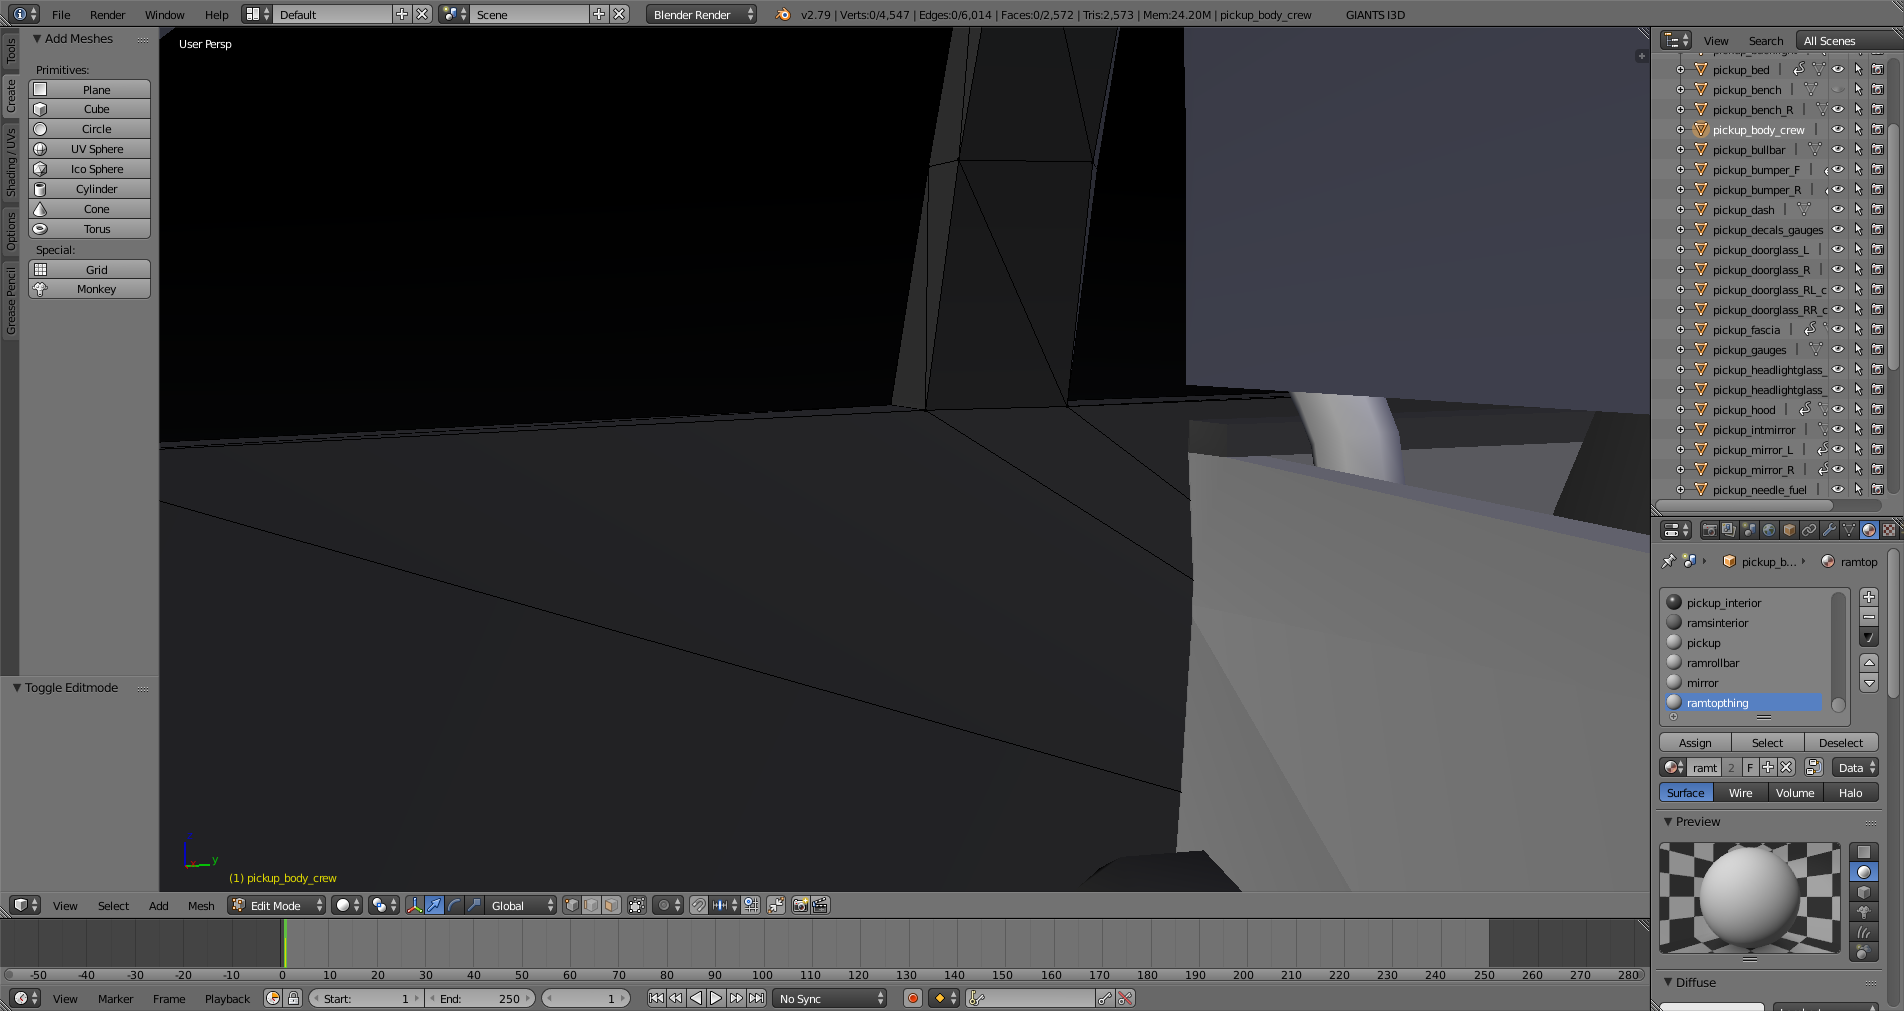Move material slot down arrow

tap(1869, 683)
